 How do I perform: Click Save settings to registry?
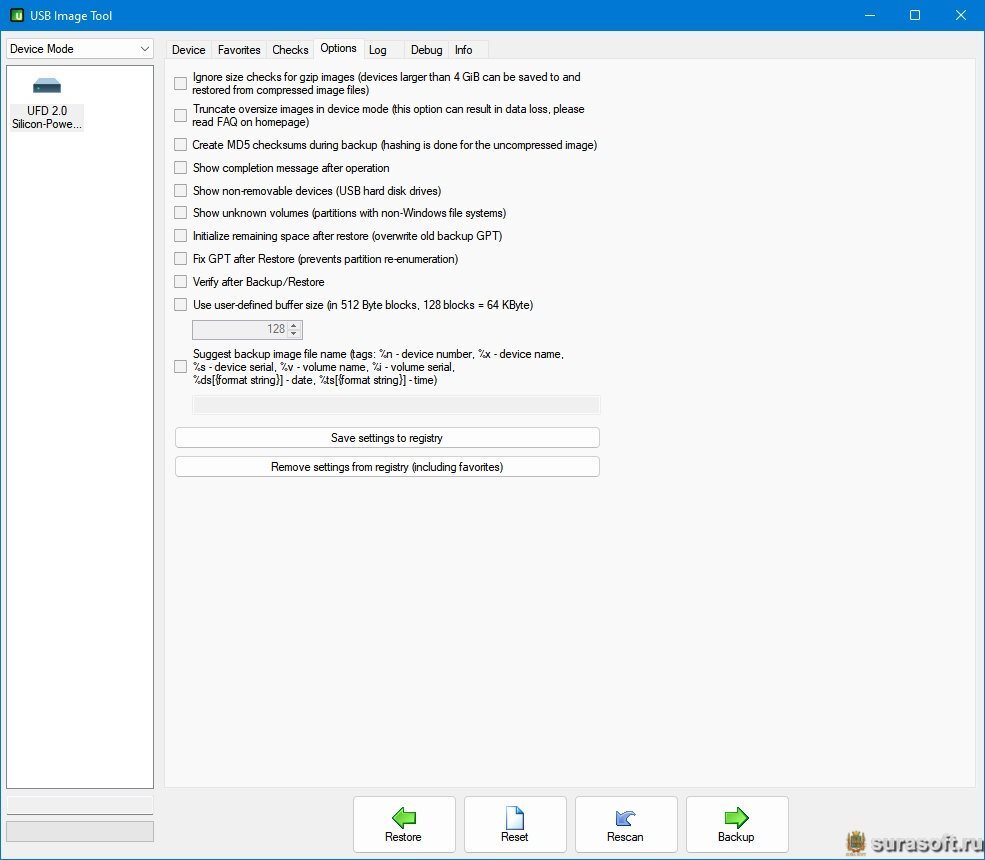(x=387, y=438)
